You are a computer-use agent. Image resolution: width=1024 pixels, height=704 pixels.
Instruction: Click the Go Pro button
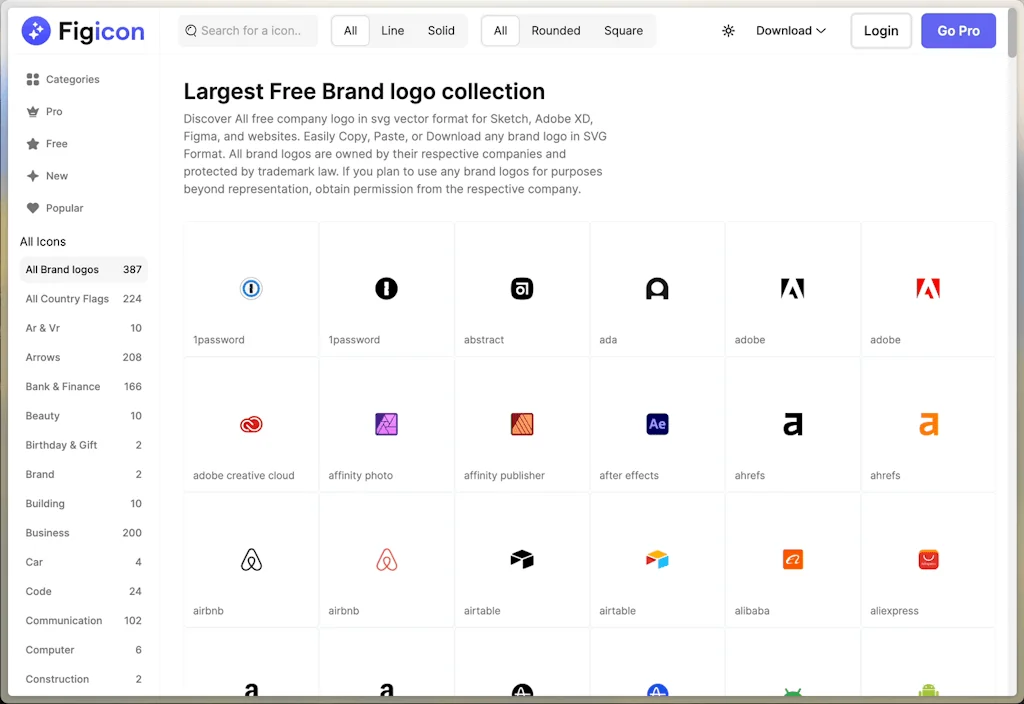tap(958, 31)
